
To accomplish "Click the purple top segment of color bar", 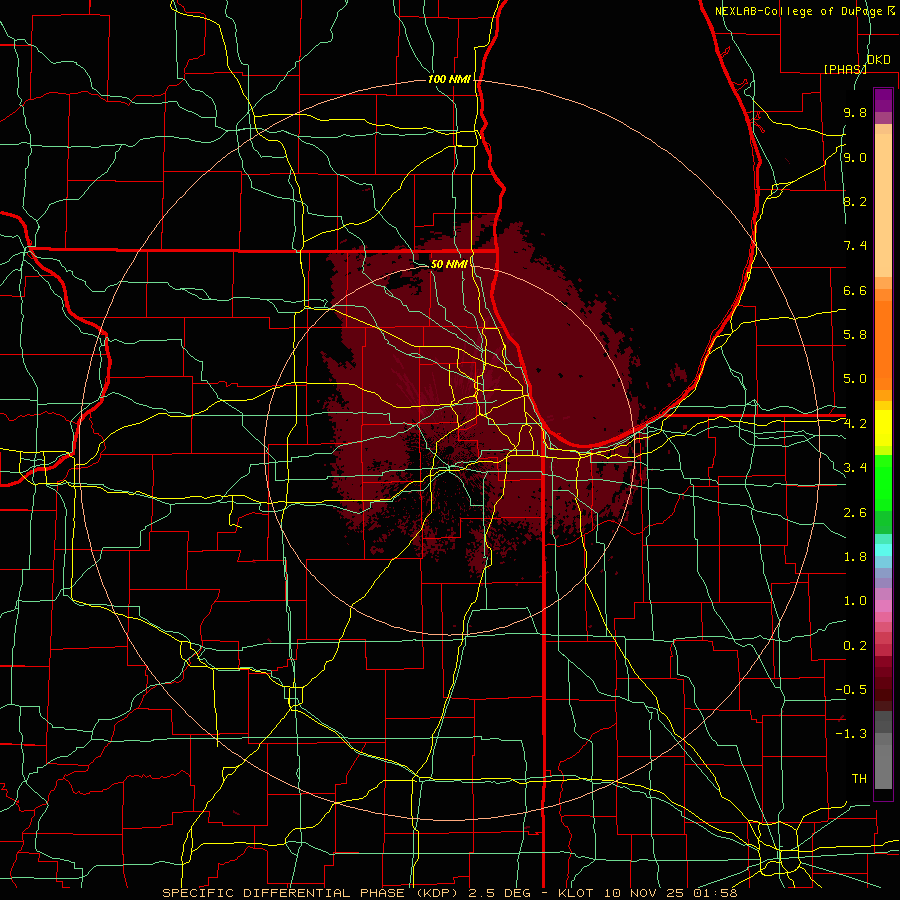I will click(x=883, y=100).
